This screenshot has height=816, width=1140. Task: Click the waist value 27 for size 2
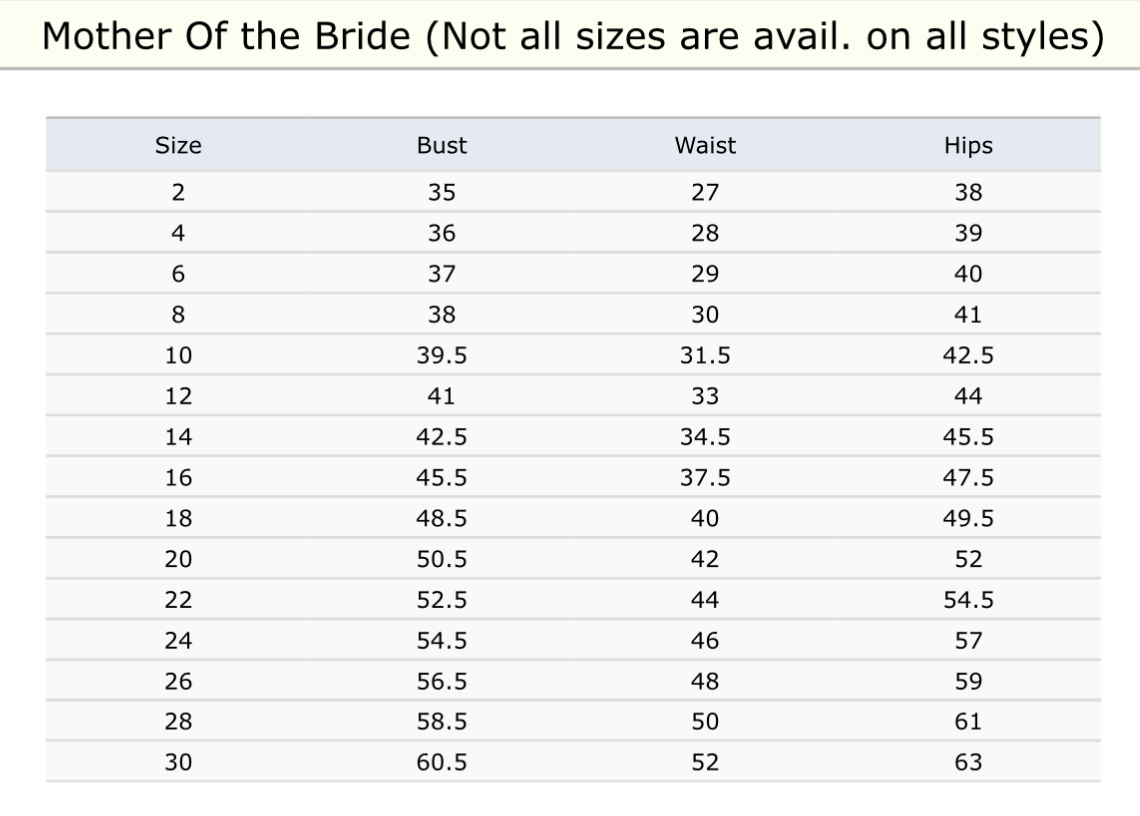coord(705,193)
